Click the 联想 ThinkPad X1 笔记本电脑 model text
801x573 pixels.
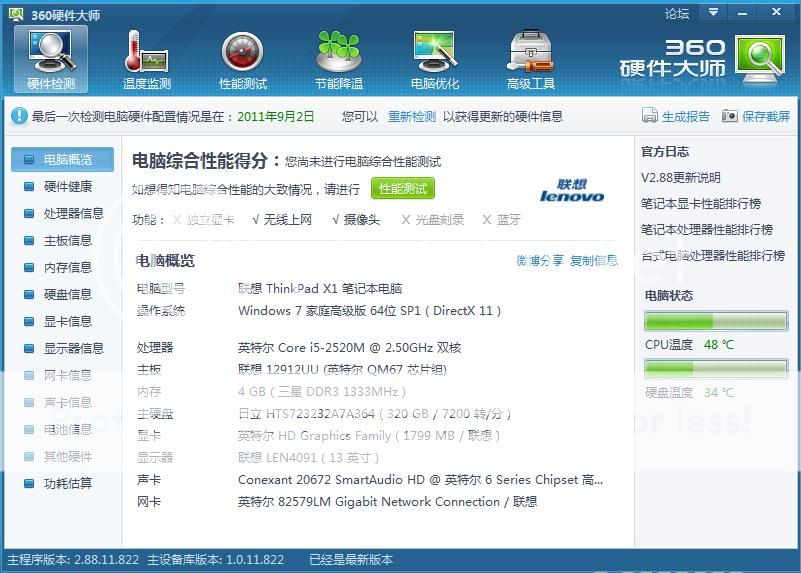tap(320, 289)
